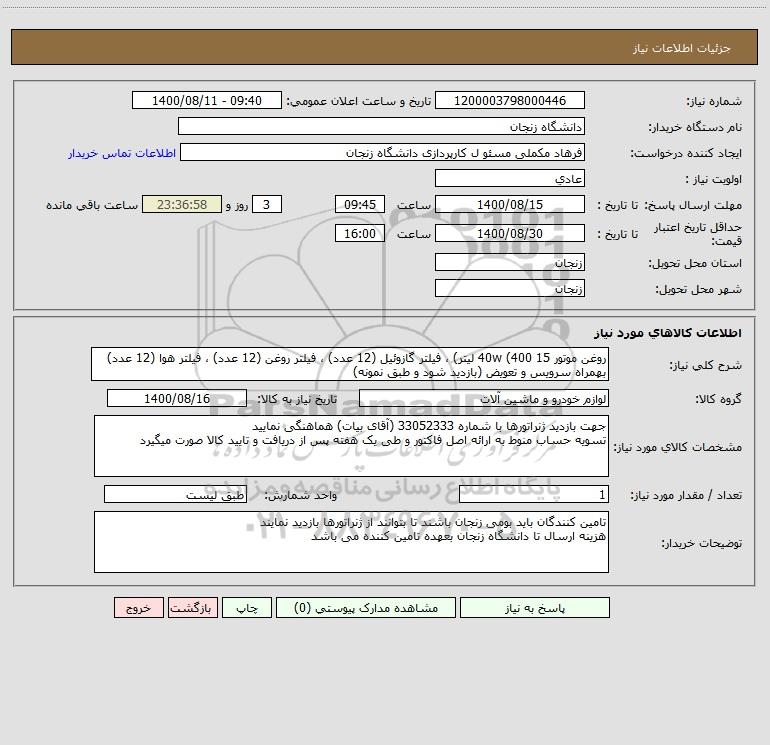This screenshot has height=745, width=770.
Task: Click the buyer notes text area
Action: point(351,542)
